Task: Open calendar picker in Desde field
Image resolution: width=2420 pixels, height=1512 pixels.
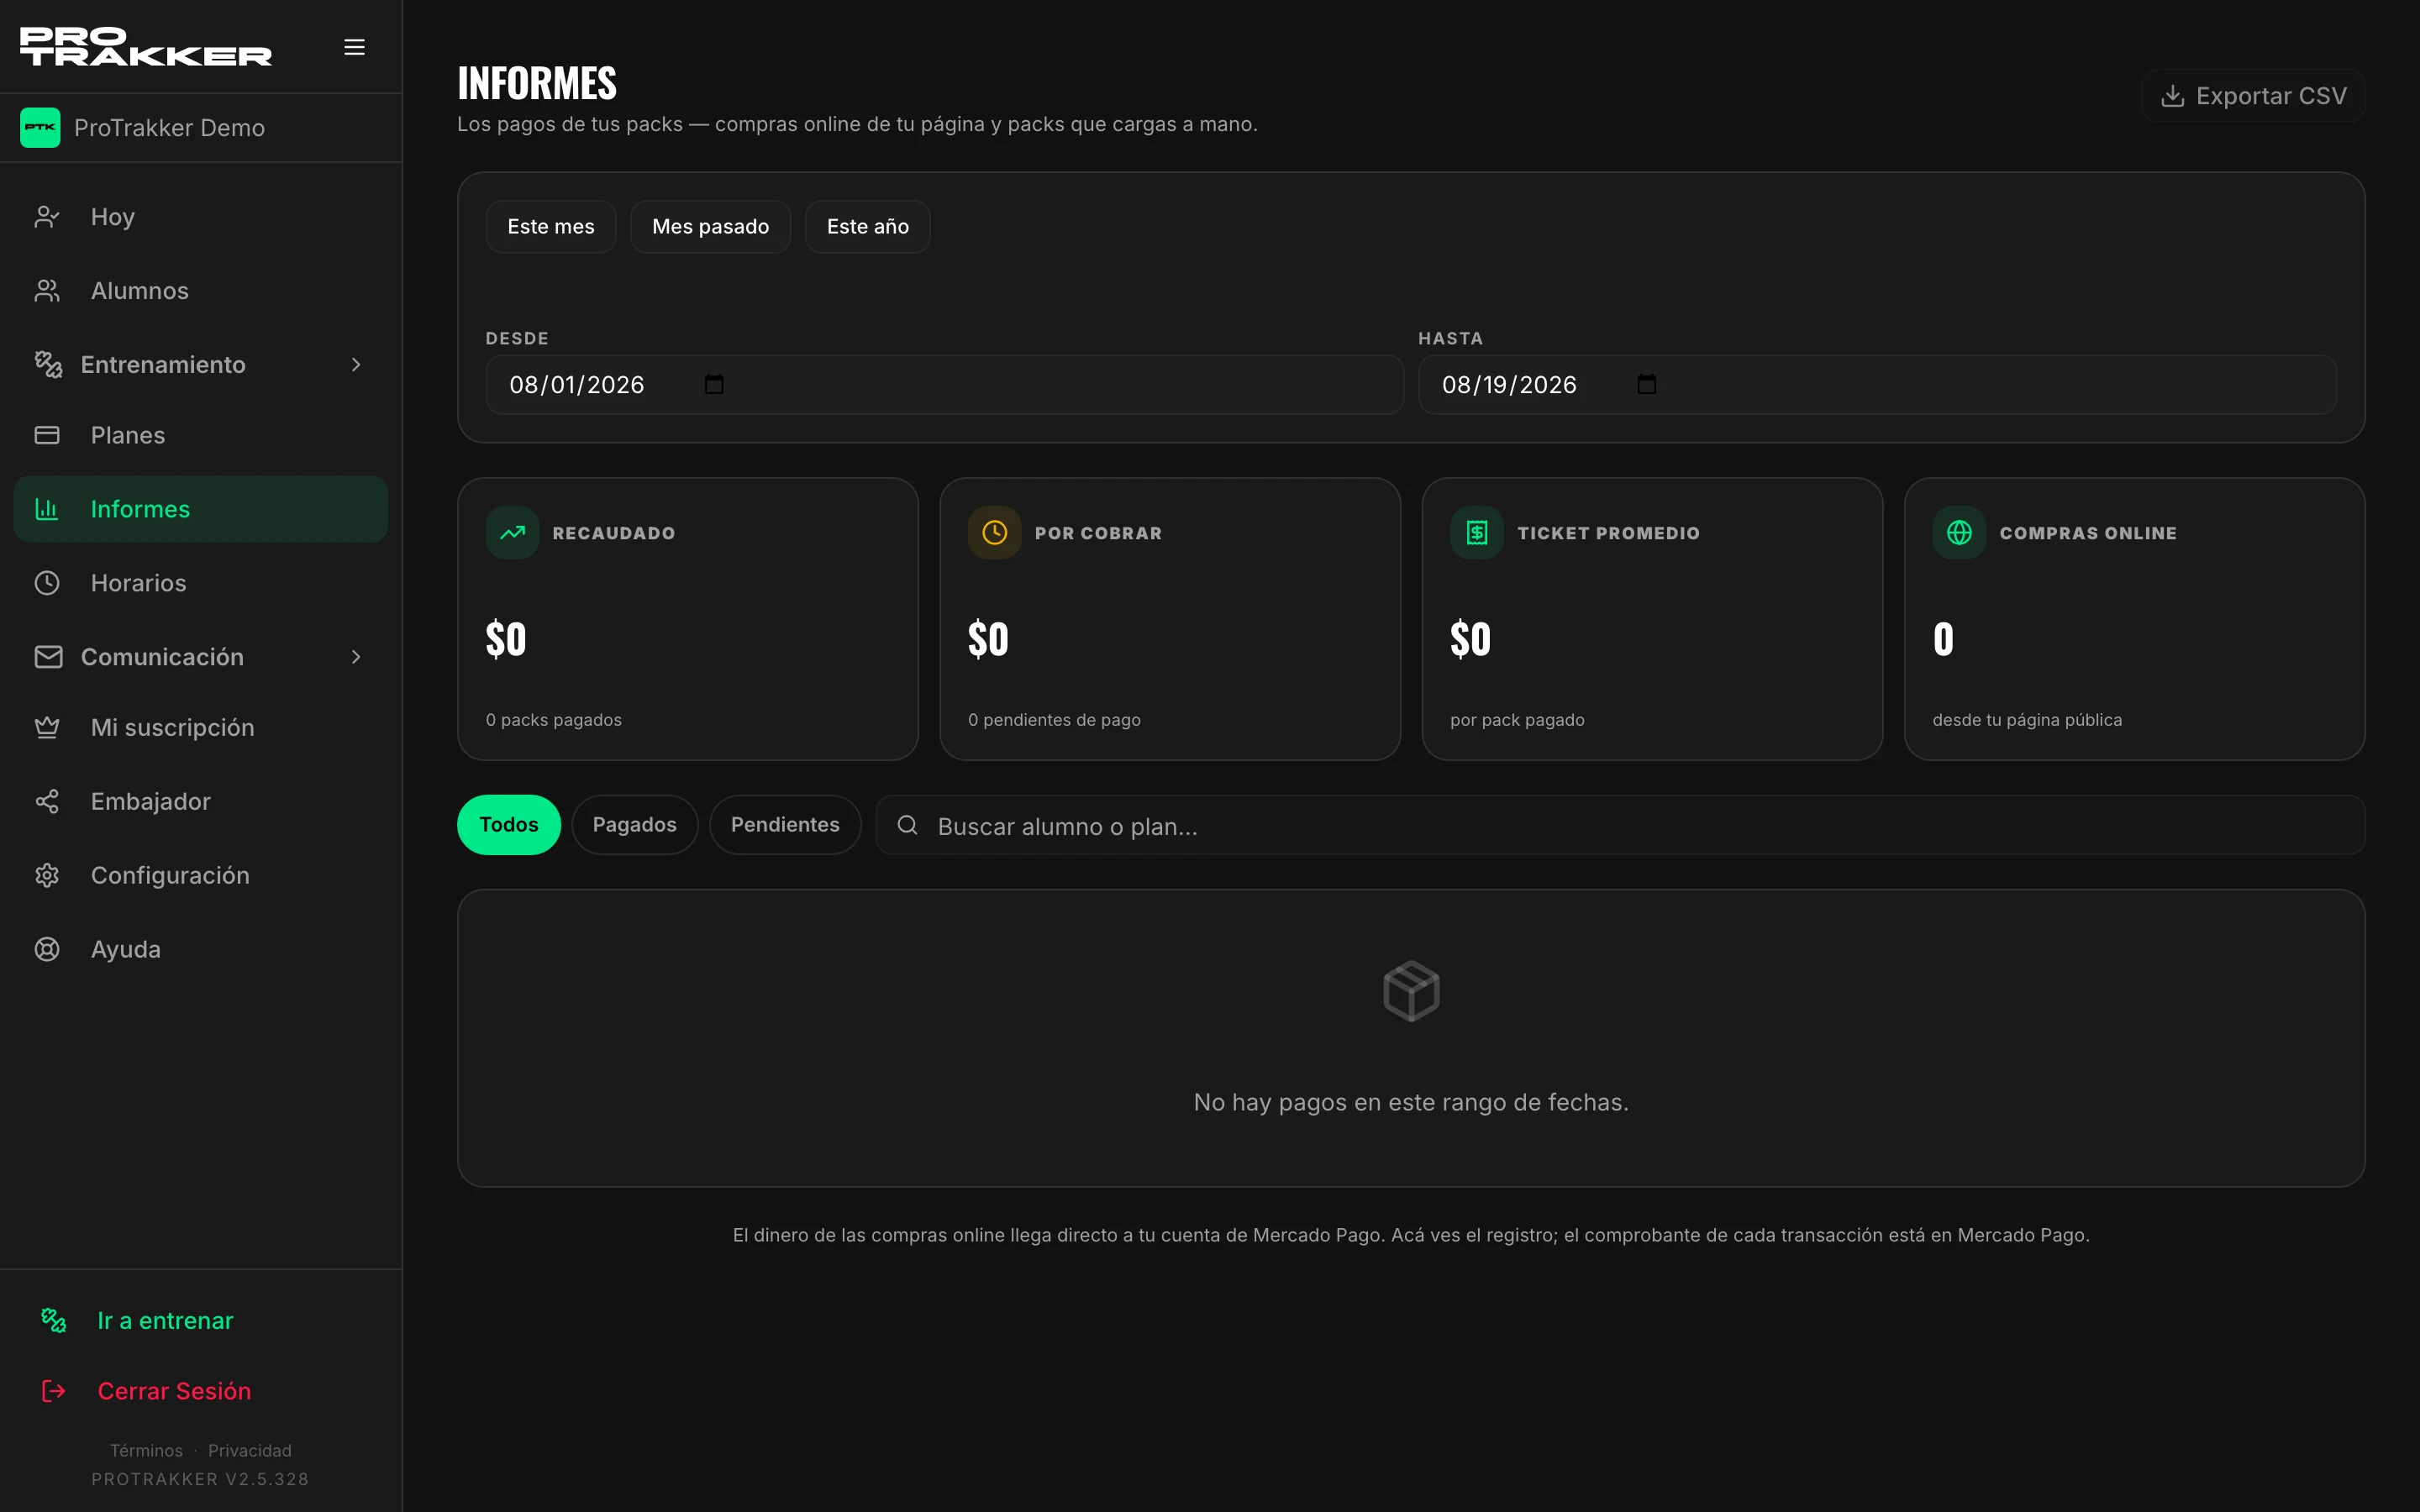Action: click(714, 384)
